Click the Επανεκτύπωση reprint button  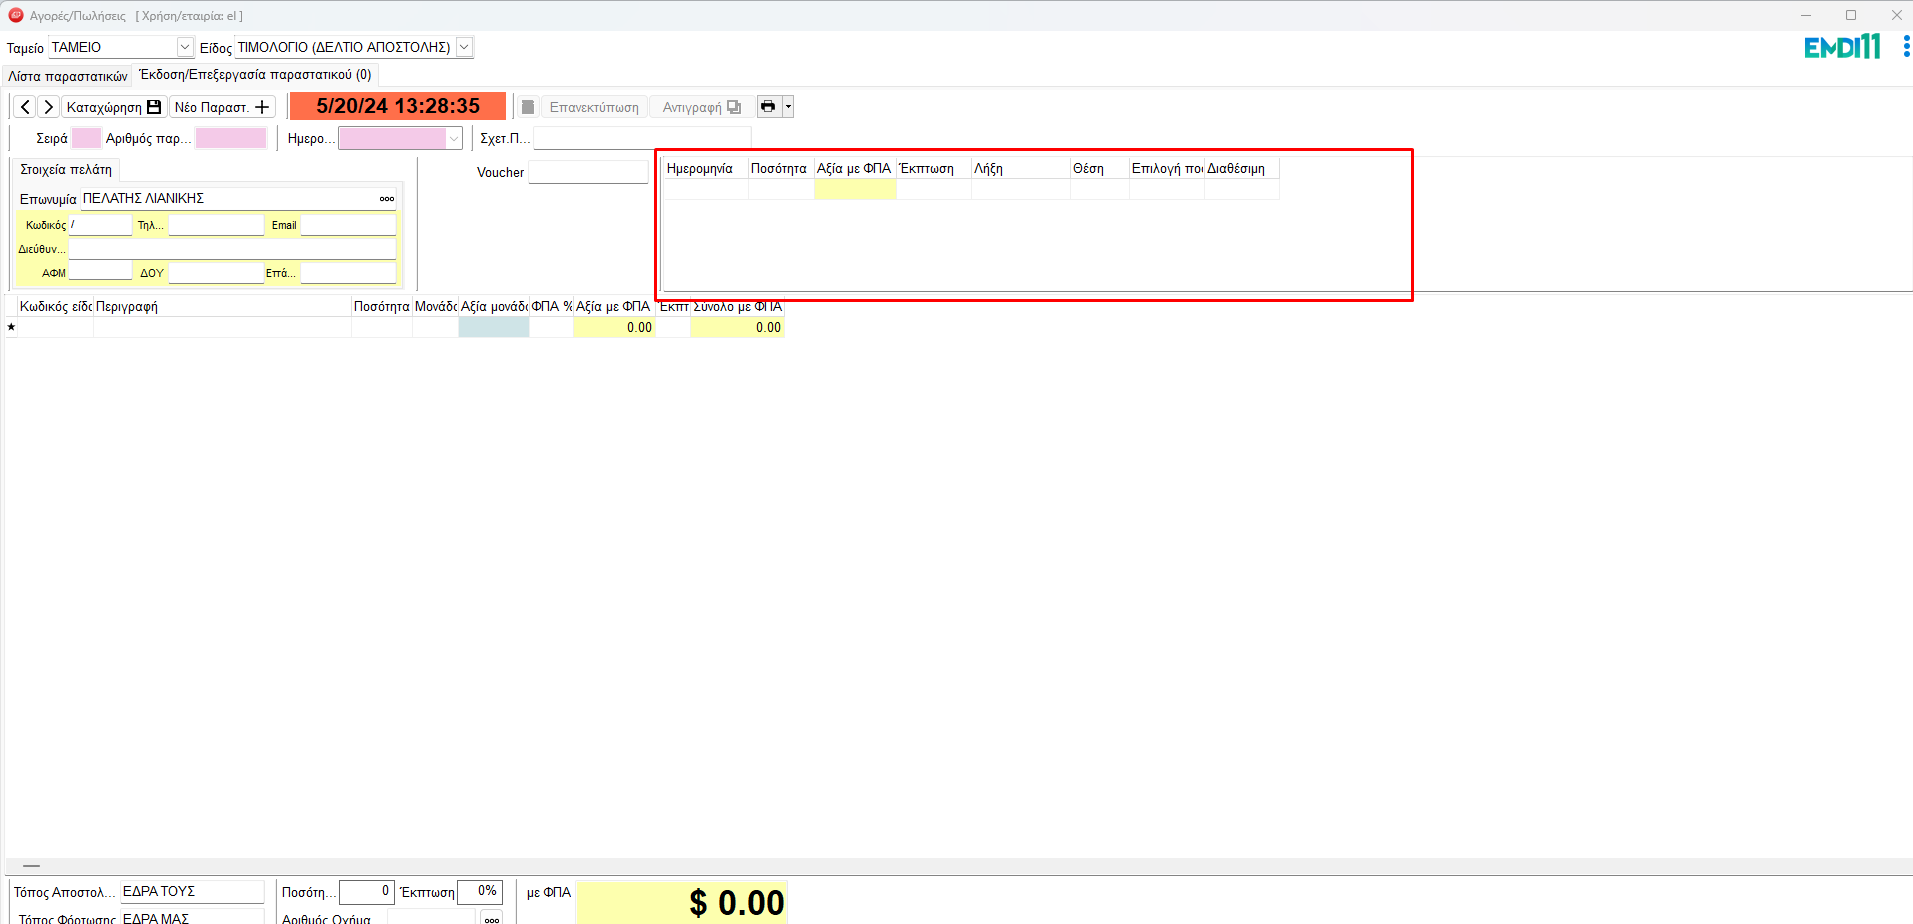(594, 107)
